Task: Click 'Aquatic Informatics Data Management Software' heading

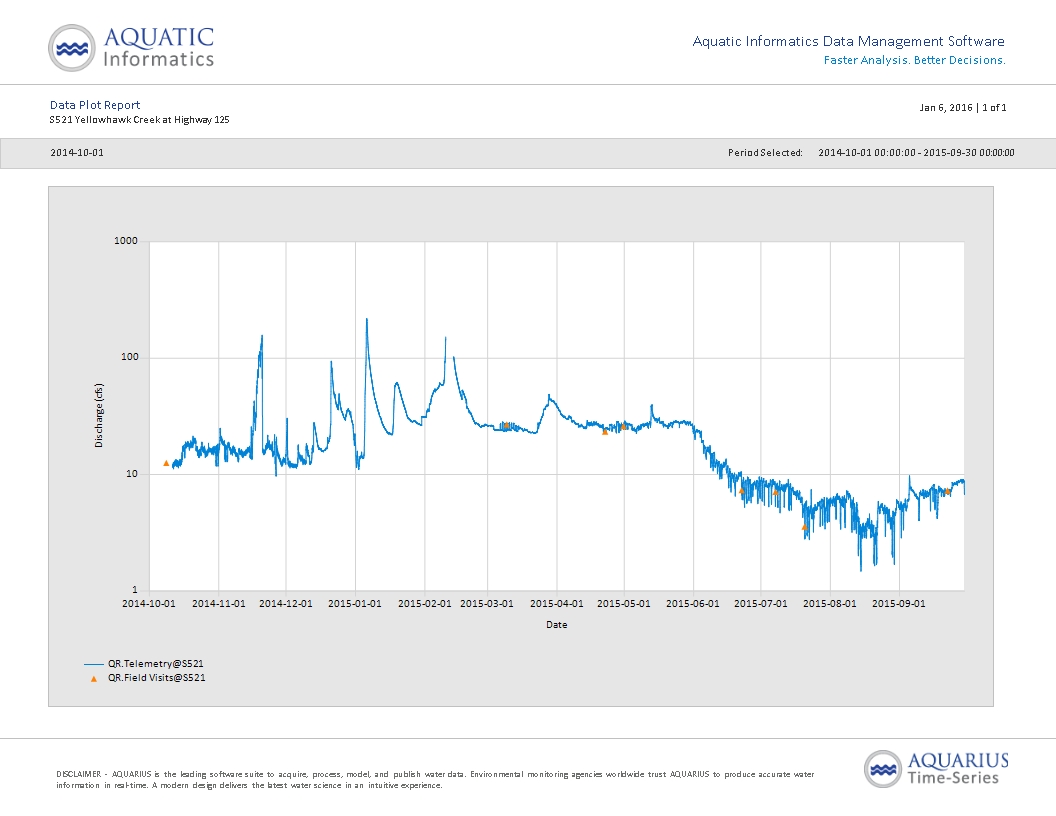Action: tap(849, 41)
